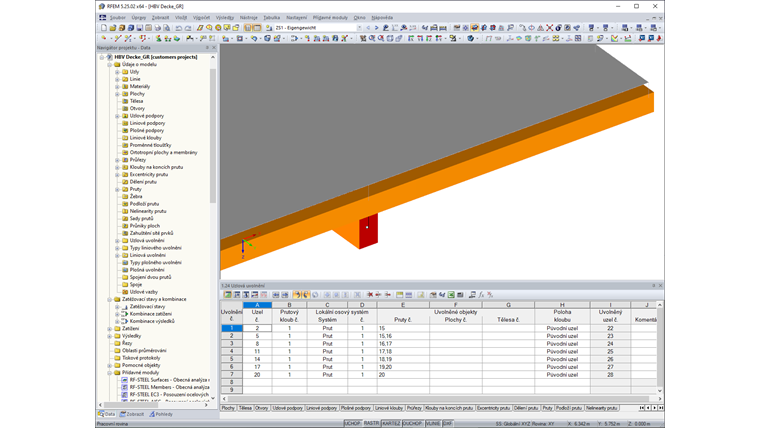
Task: Switch to the Excentricity prutu table tab
Action: [x=493, y=408]
